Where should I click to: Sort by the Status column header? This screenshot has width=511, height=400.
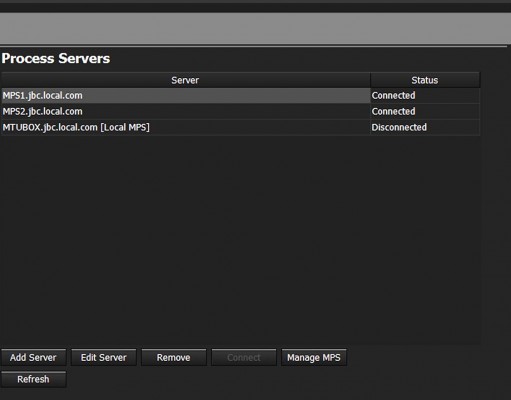425,80
